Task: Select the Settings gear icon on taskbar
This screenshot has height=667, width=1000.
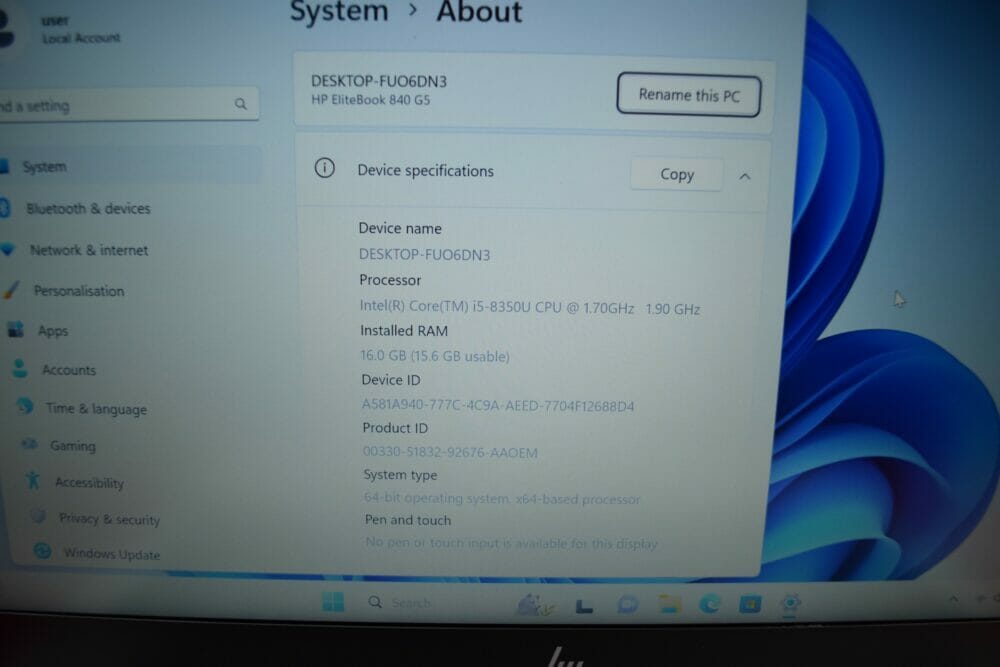Action: [x=790, y=603]
